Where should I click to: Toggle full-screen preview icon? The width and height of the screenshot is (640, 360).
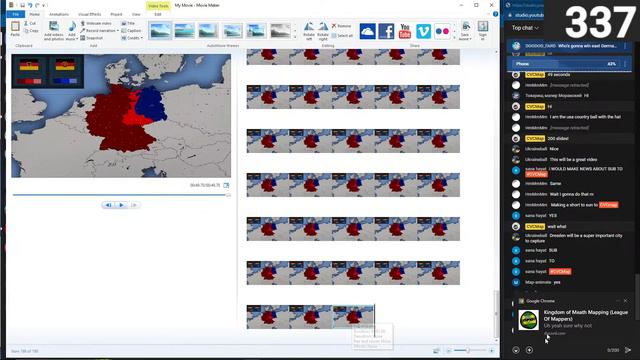coord(227,185)
